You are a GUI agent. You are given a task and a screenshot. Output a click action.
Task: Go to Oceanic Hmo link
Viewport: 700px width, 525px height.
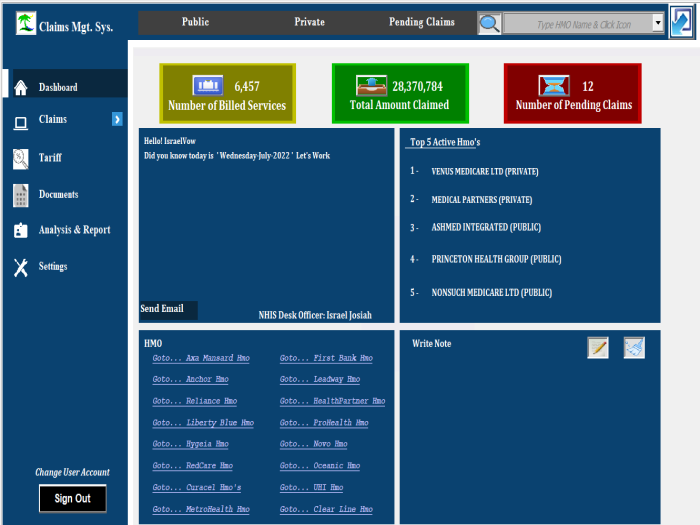click(x=320, y=466)
